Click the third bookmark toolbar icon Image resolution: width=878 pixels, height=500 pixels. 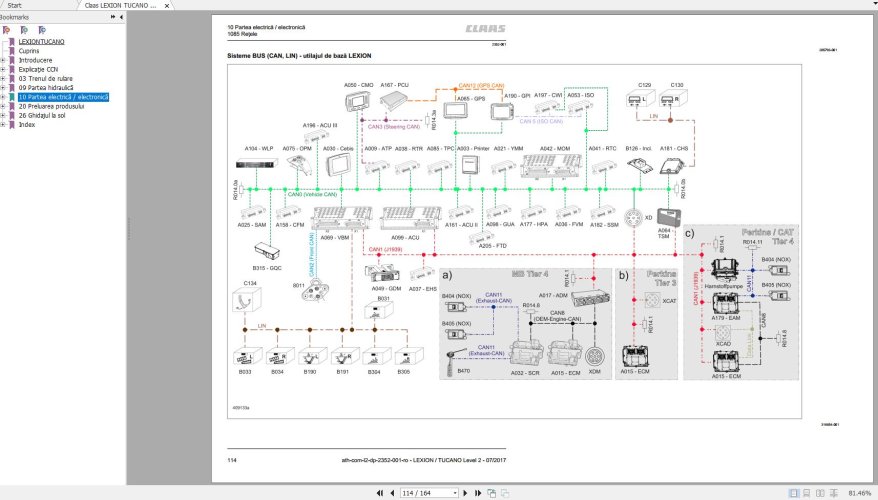(x=42, y=30)
